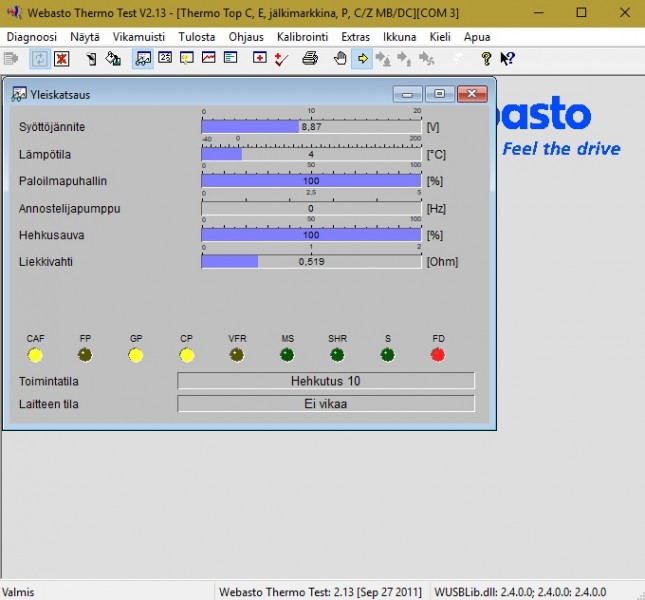
Task: Click the hand tool icon
Action: (x=340, y=59)
